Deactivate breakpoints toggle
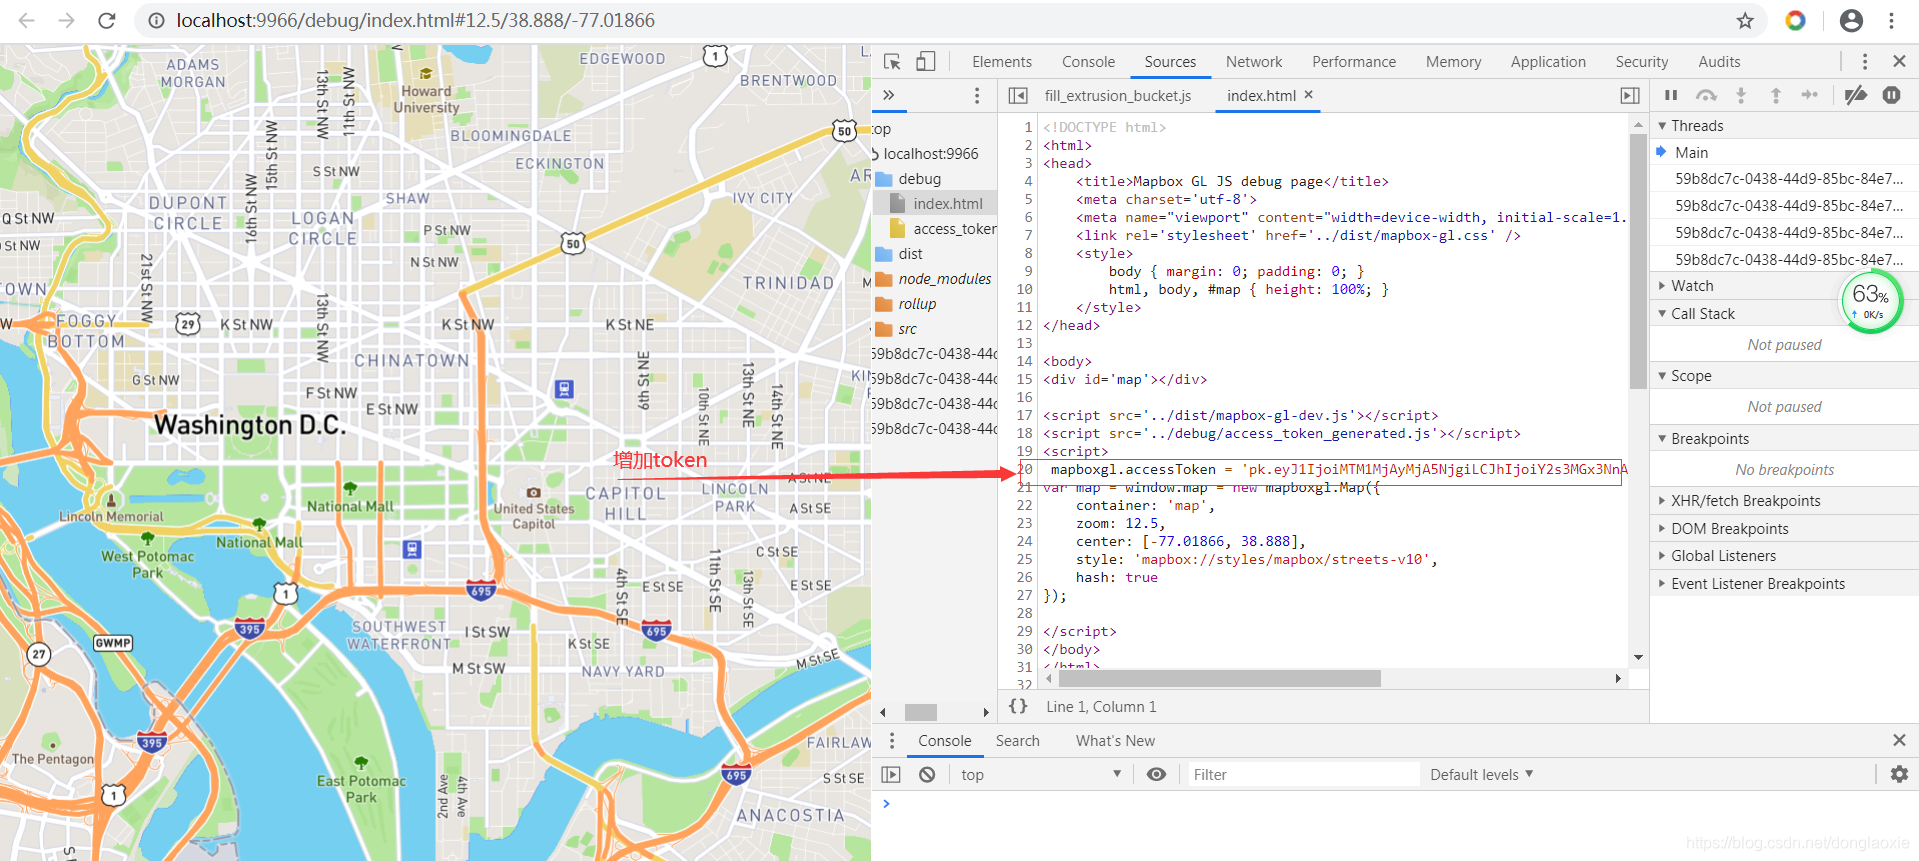This screenshot has height=861, width=1919. click(1856, 95)
